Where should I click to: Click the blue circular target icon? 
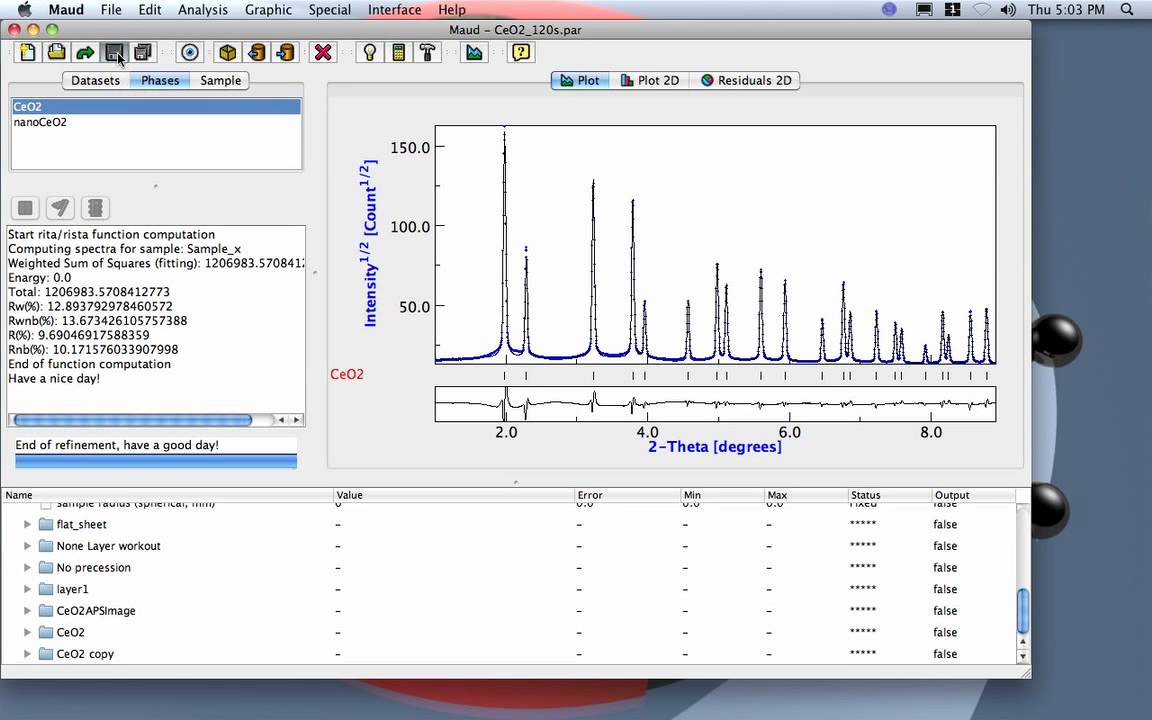pyautogui.click(x=190, y=52)
